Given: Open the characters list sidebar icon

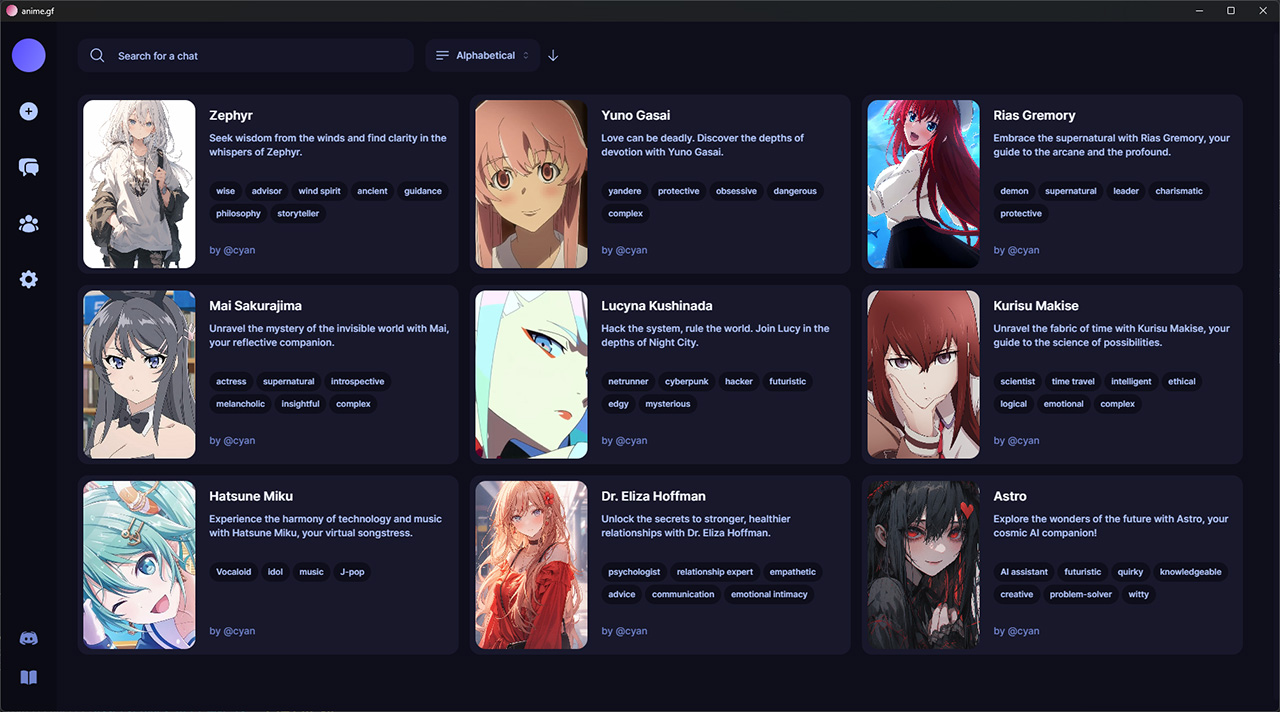Looking at the screenshot, I should point(28,223).
